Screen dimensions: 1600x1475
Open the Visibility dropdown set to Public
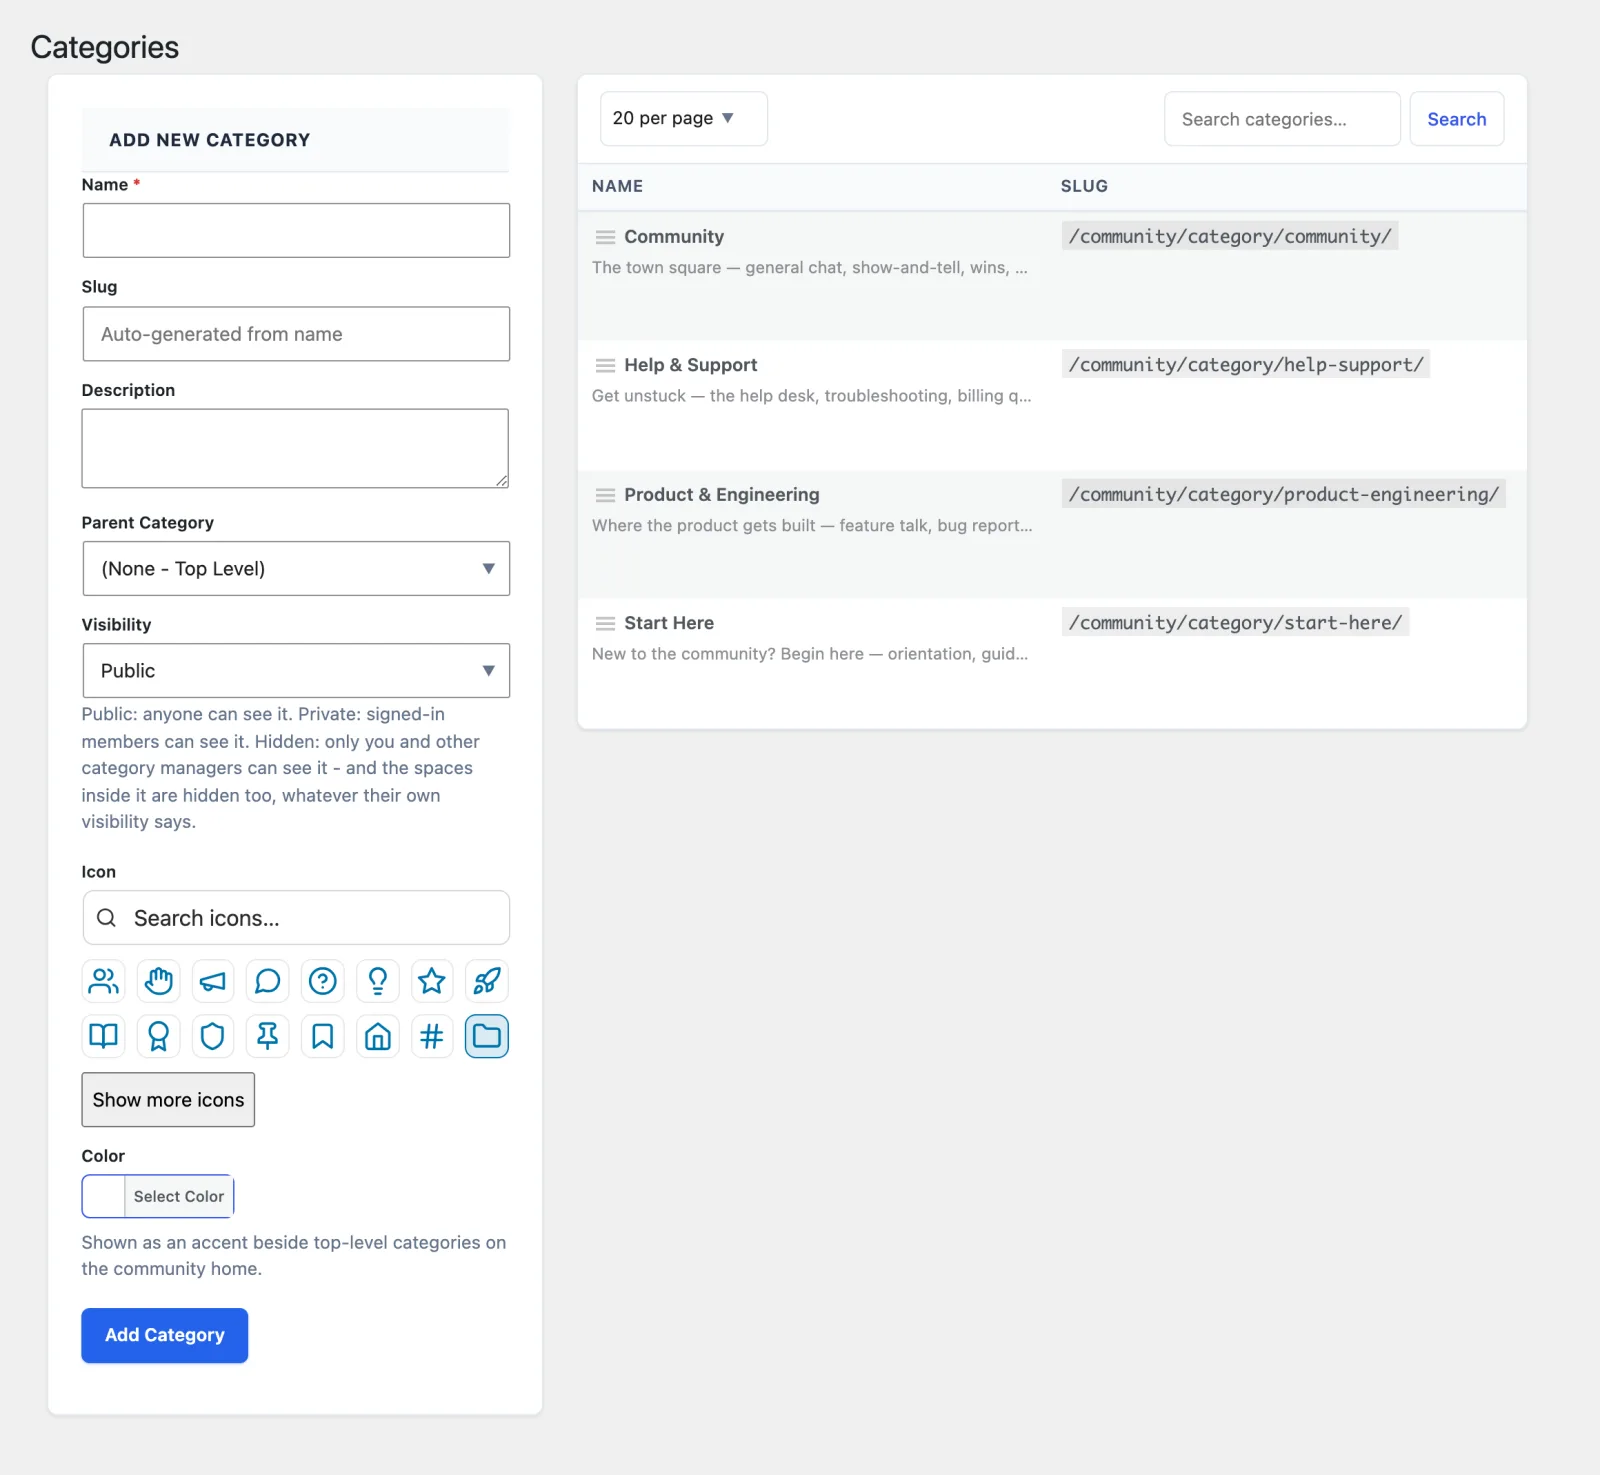296,670
